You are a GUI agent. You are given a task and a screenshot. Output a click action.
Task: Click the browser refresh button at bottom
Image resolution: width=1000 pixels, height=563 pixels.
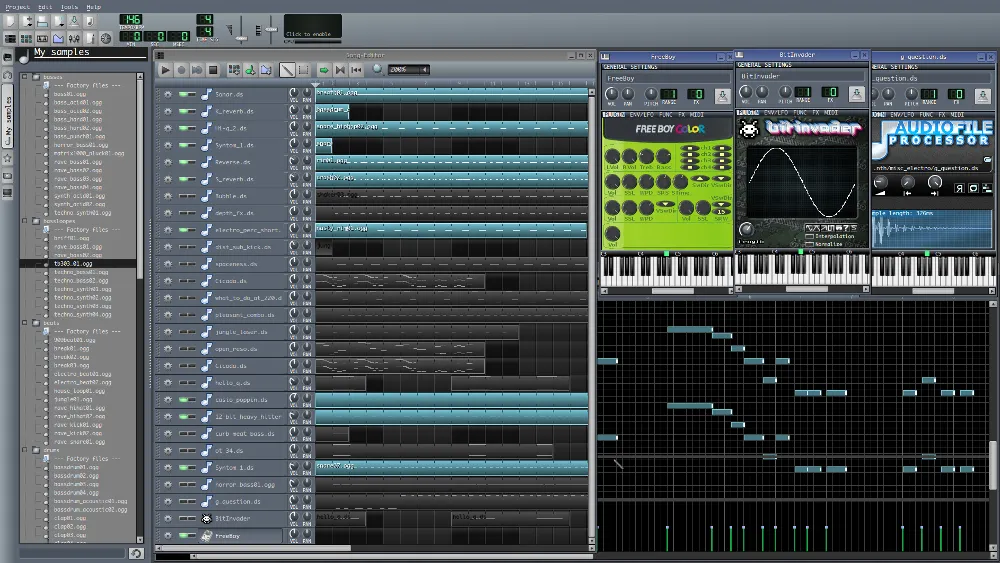pos(135,553)
